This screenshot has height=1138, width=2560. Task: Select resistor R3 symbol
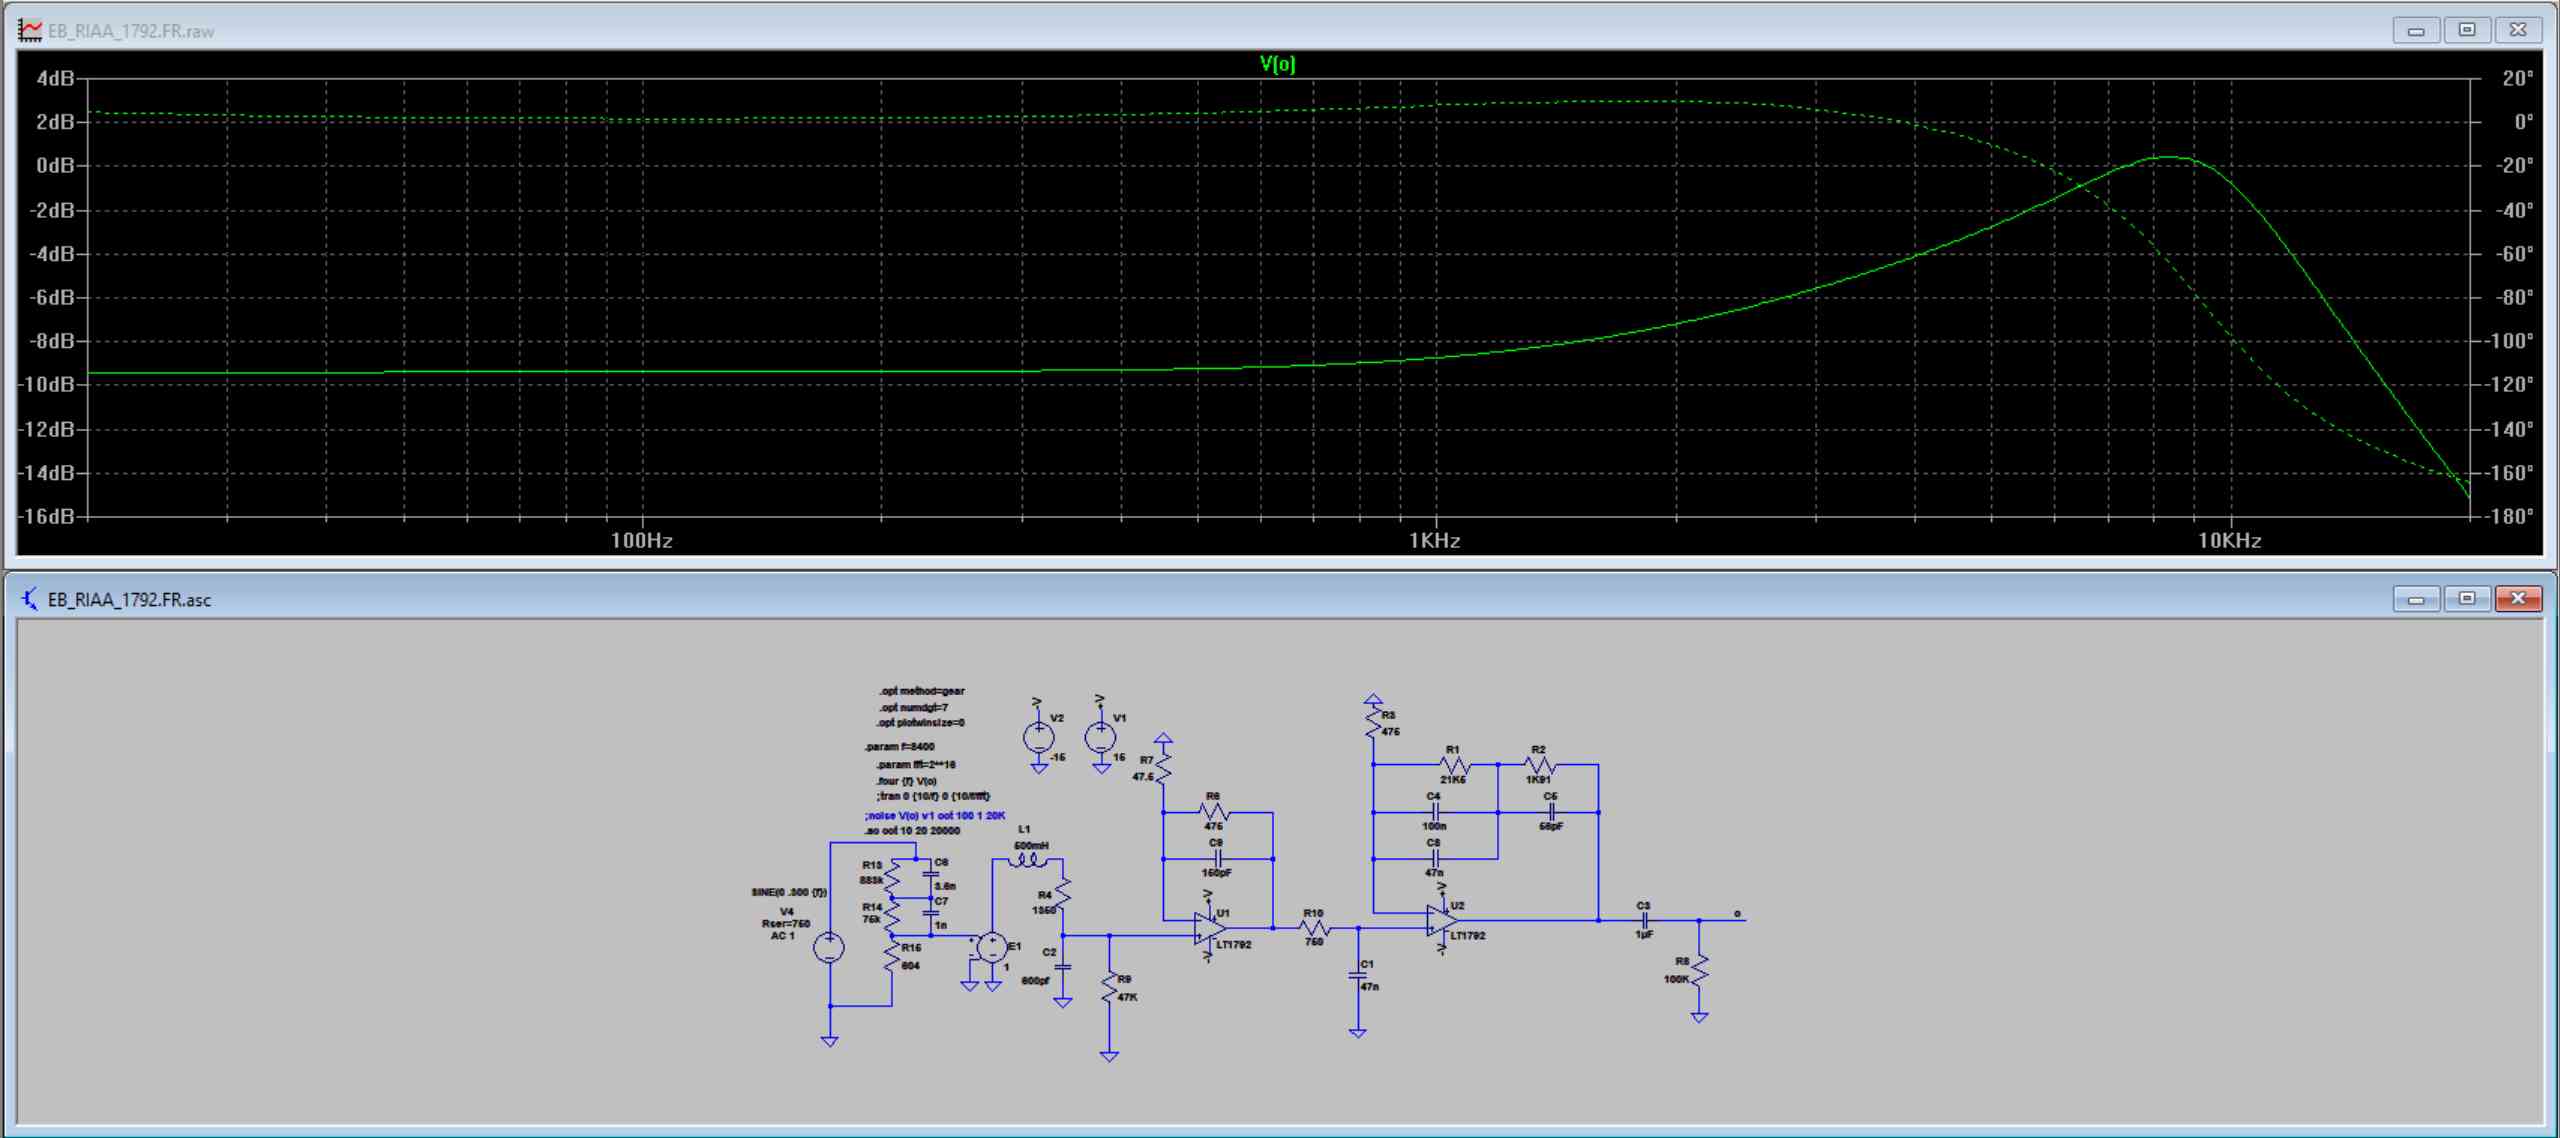tap(1373, 723)
